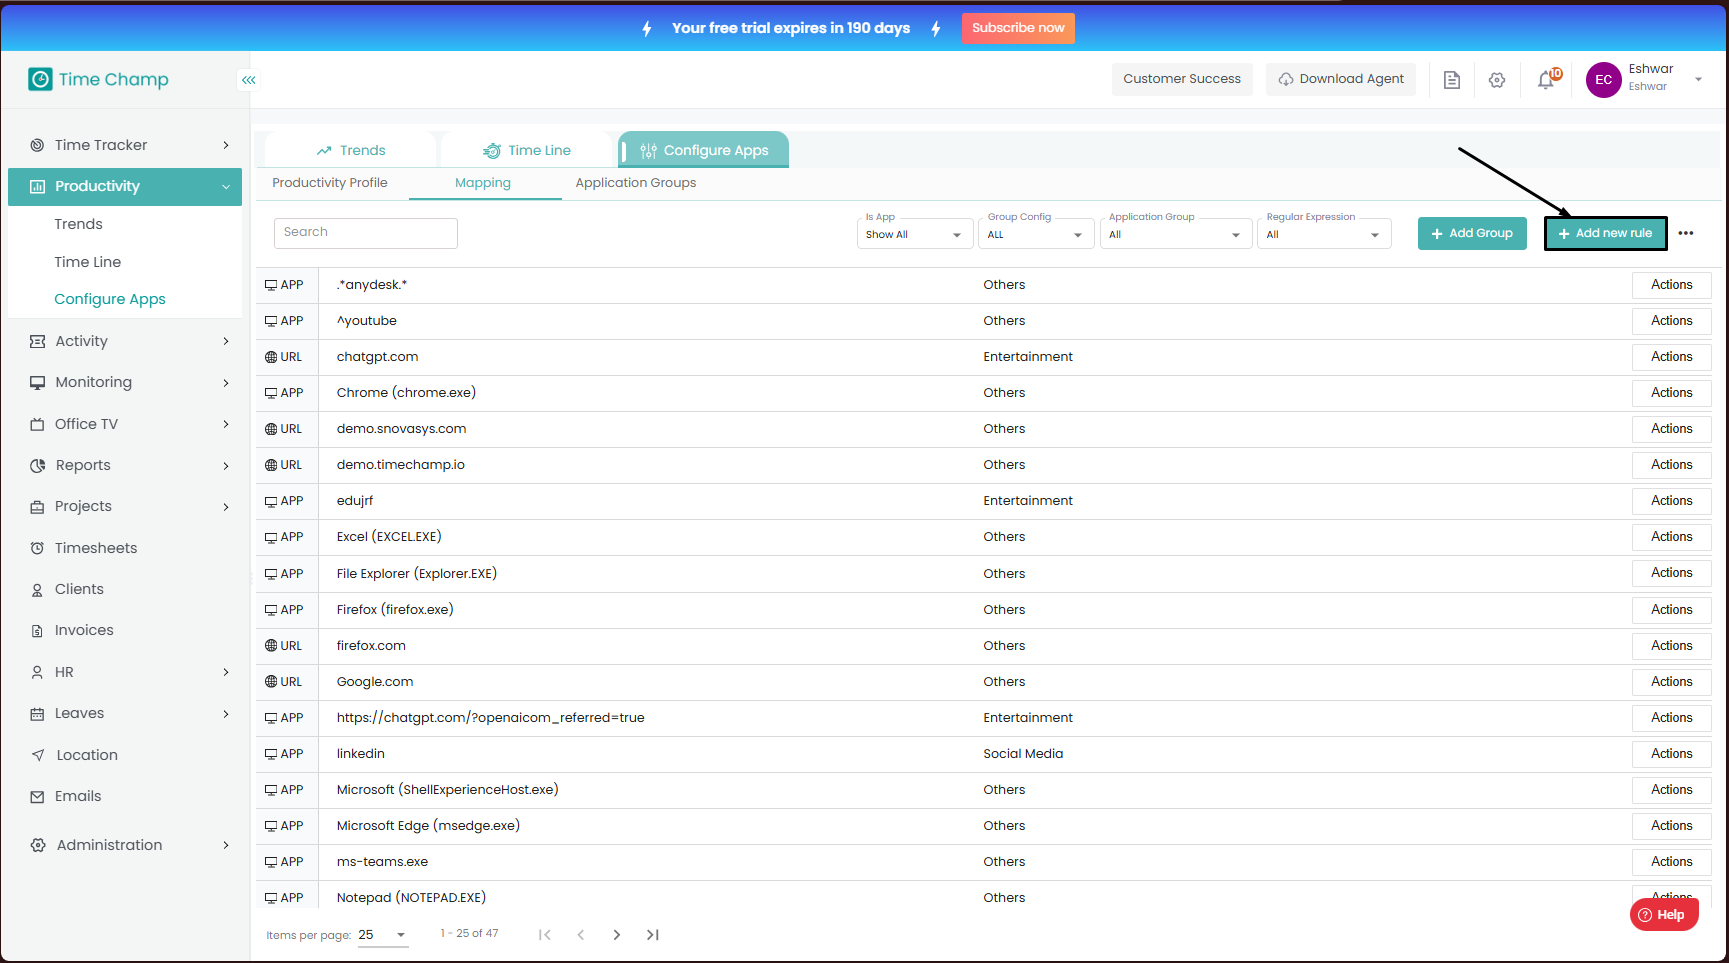Click the Office TV sidebar icon
Screen dimensions: 1729x963
(37, 424)
